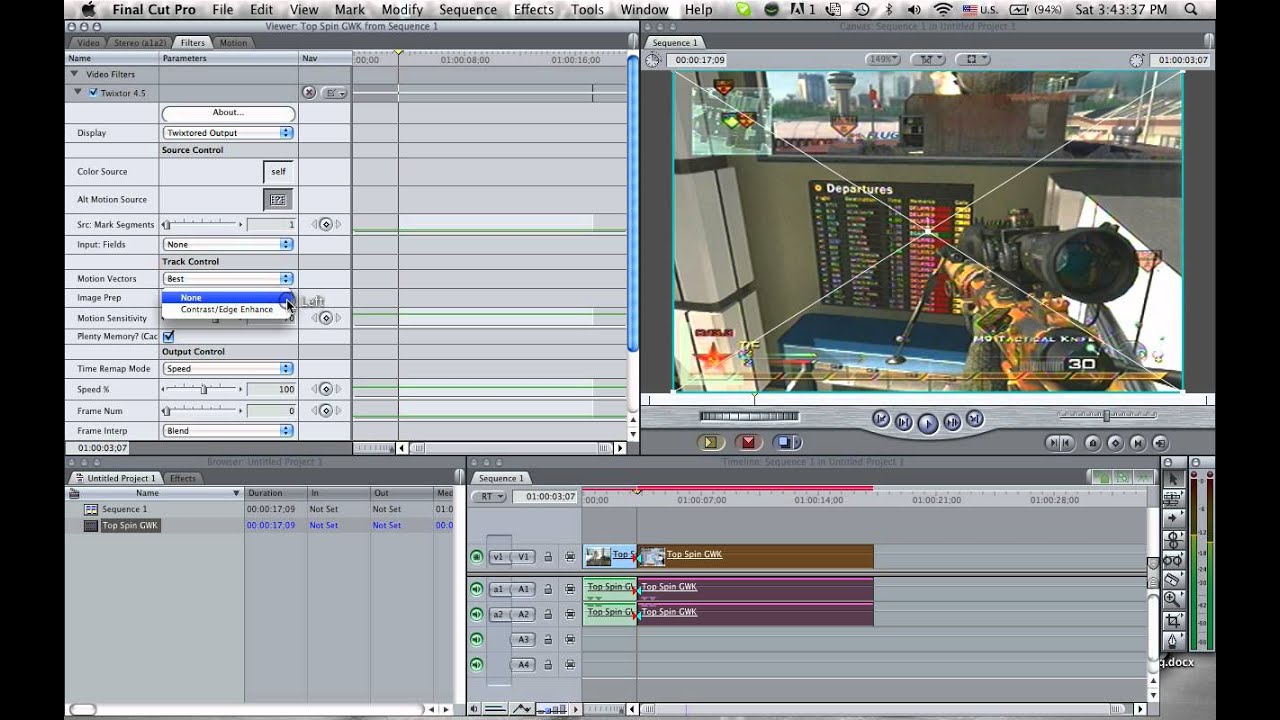Select the Razor Blade tool
The image size is (1280, 720).
pos(1173,579)
